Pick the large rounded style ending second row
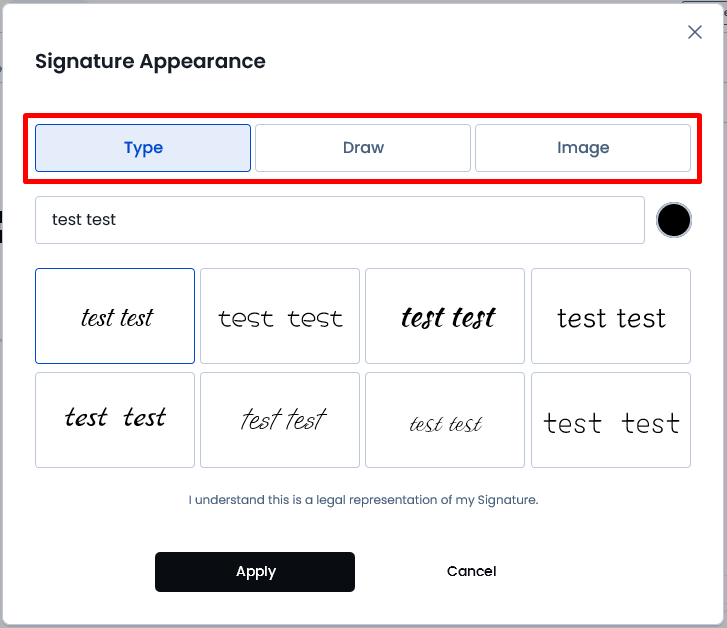This screenshot has height=628, width=727. [611, 420]
